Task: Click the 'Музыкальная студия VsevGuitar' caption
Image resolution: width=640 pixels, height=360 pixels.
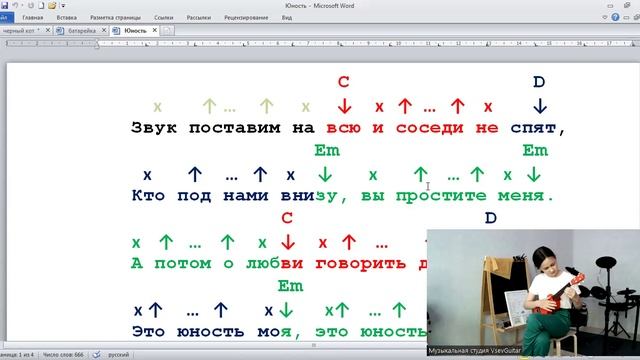Action: 475,351
